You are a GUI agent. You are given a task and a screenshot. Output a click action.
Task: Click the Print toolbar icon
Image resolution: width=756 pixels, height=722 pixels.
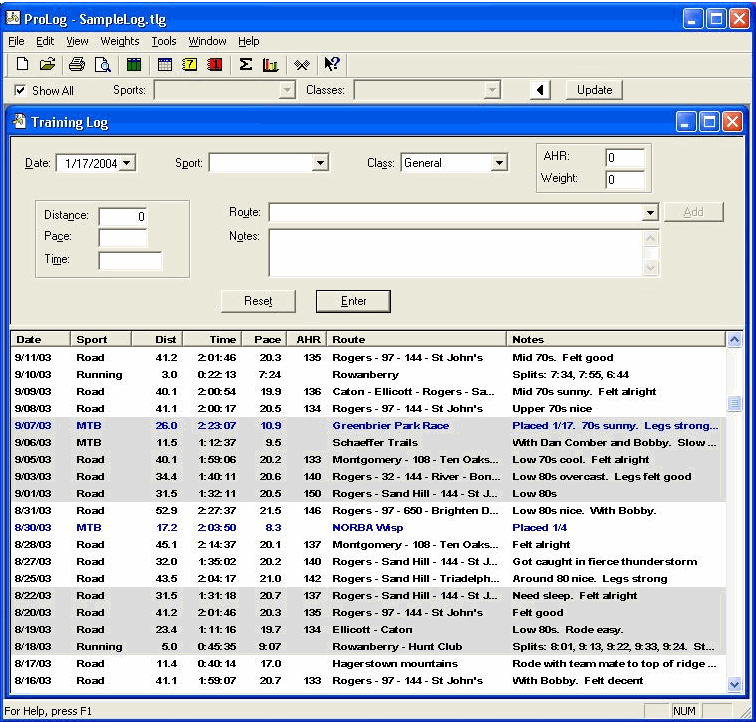pos(77,64)
